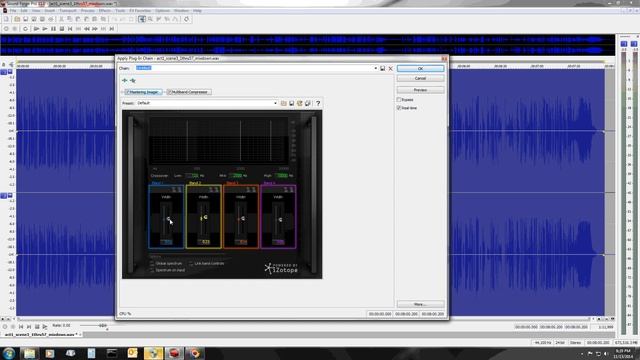The width and height of the screenshot is (640, 360).
Task: Click the Band 2 width slider handle
Action: (205, 218)
